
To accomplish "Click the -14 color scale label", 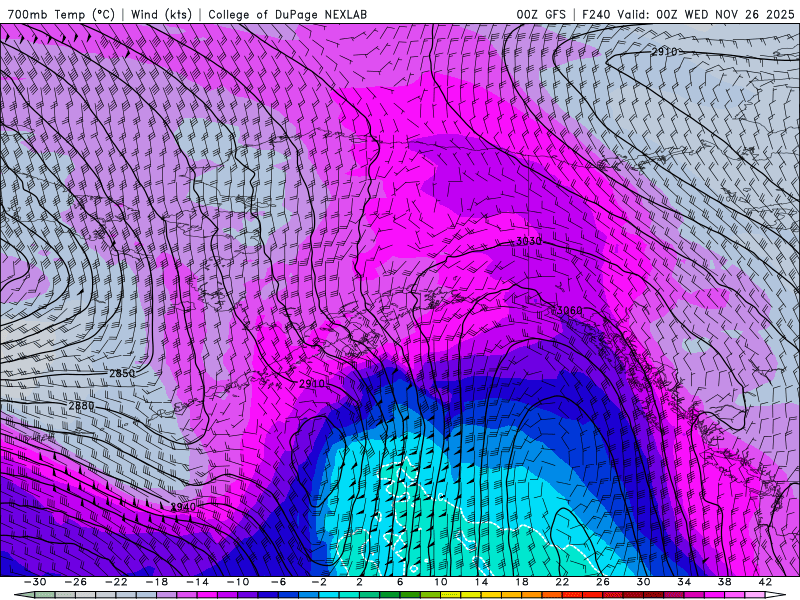I will click(197, 582).
